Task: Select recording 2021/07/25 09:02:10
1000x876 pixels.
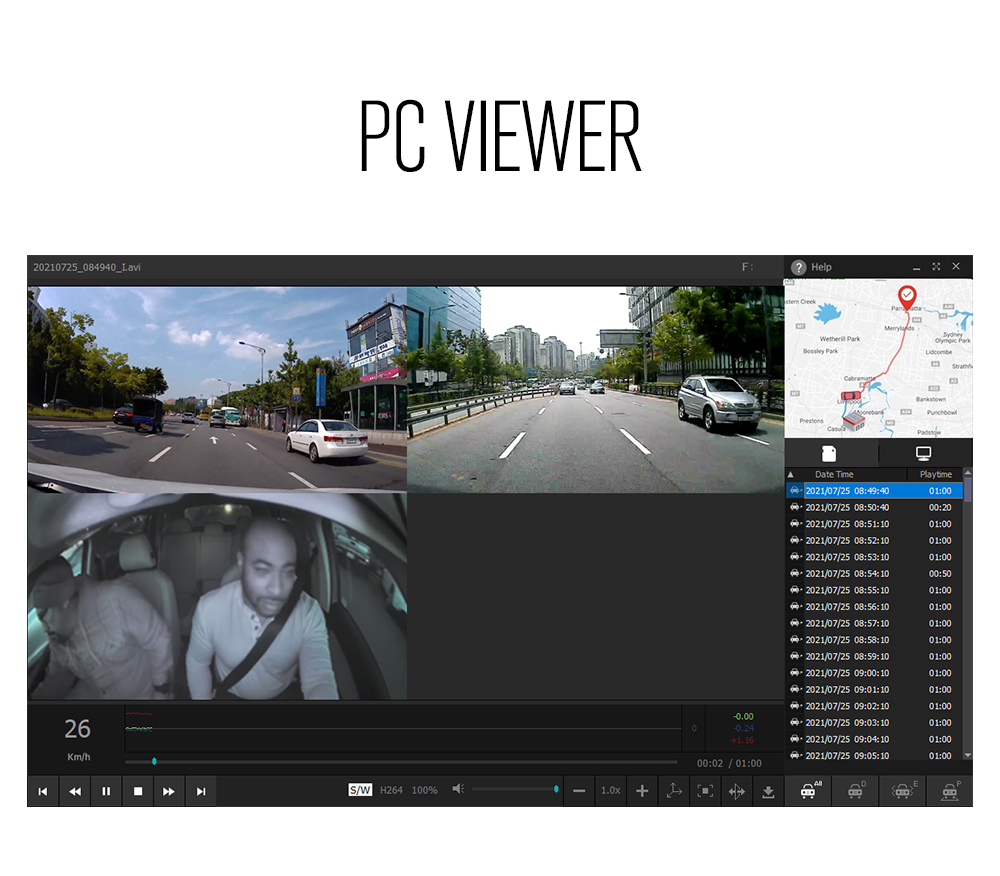Action: (874, 706)
